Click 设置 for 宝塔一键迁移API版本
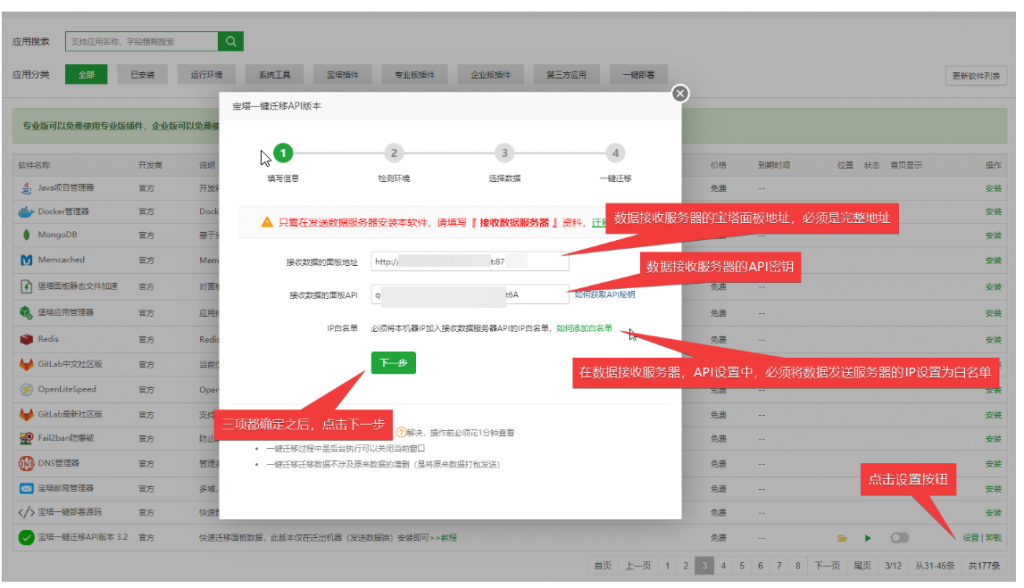This screenshot has width=1024, height=588. (970, 538)
